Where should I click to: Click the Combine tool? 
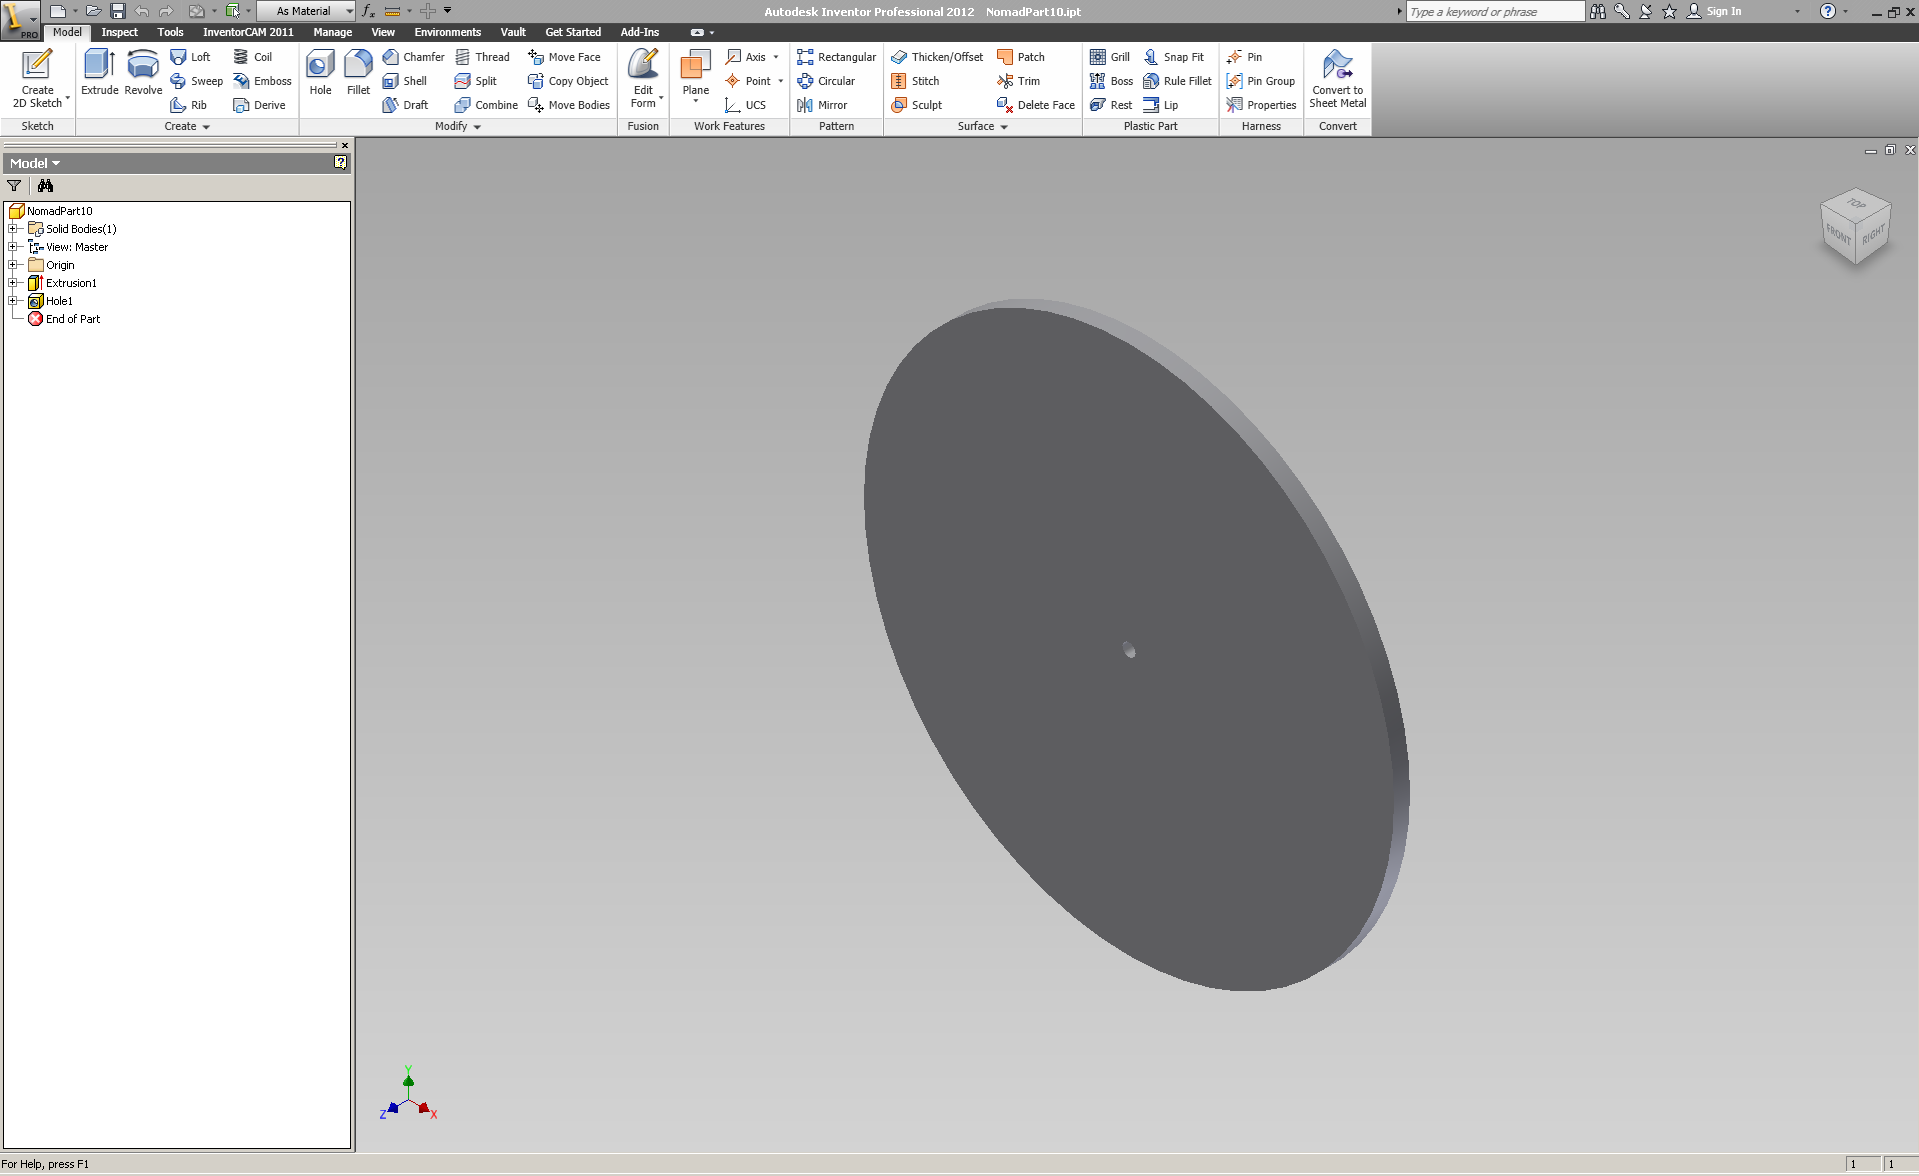point(486,105)
